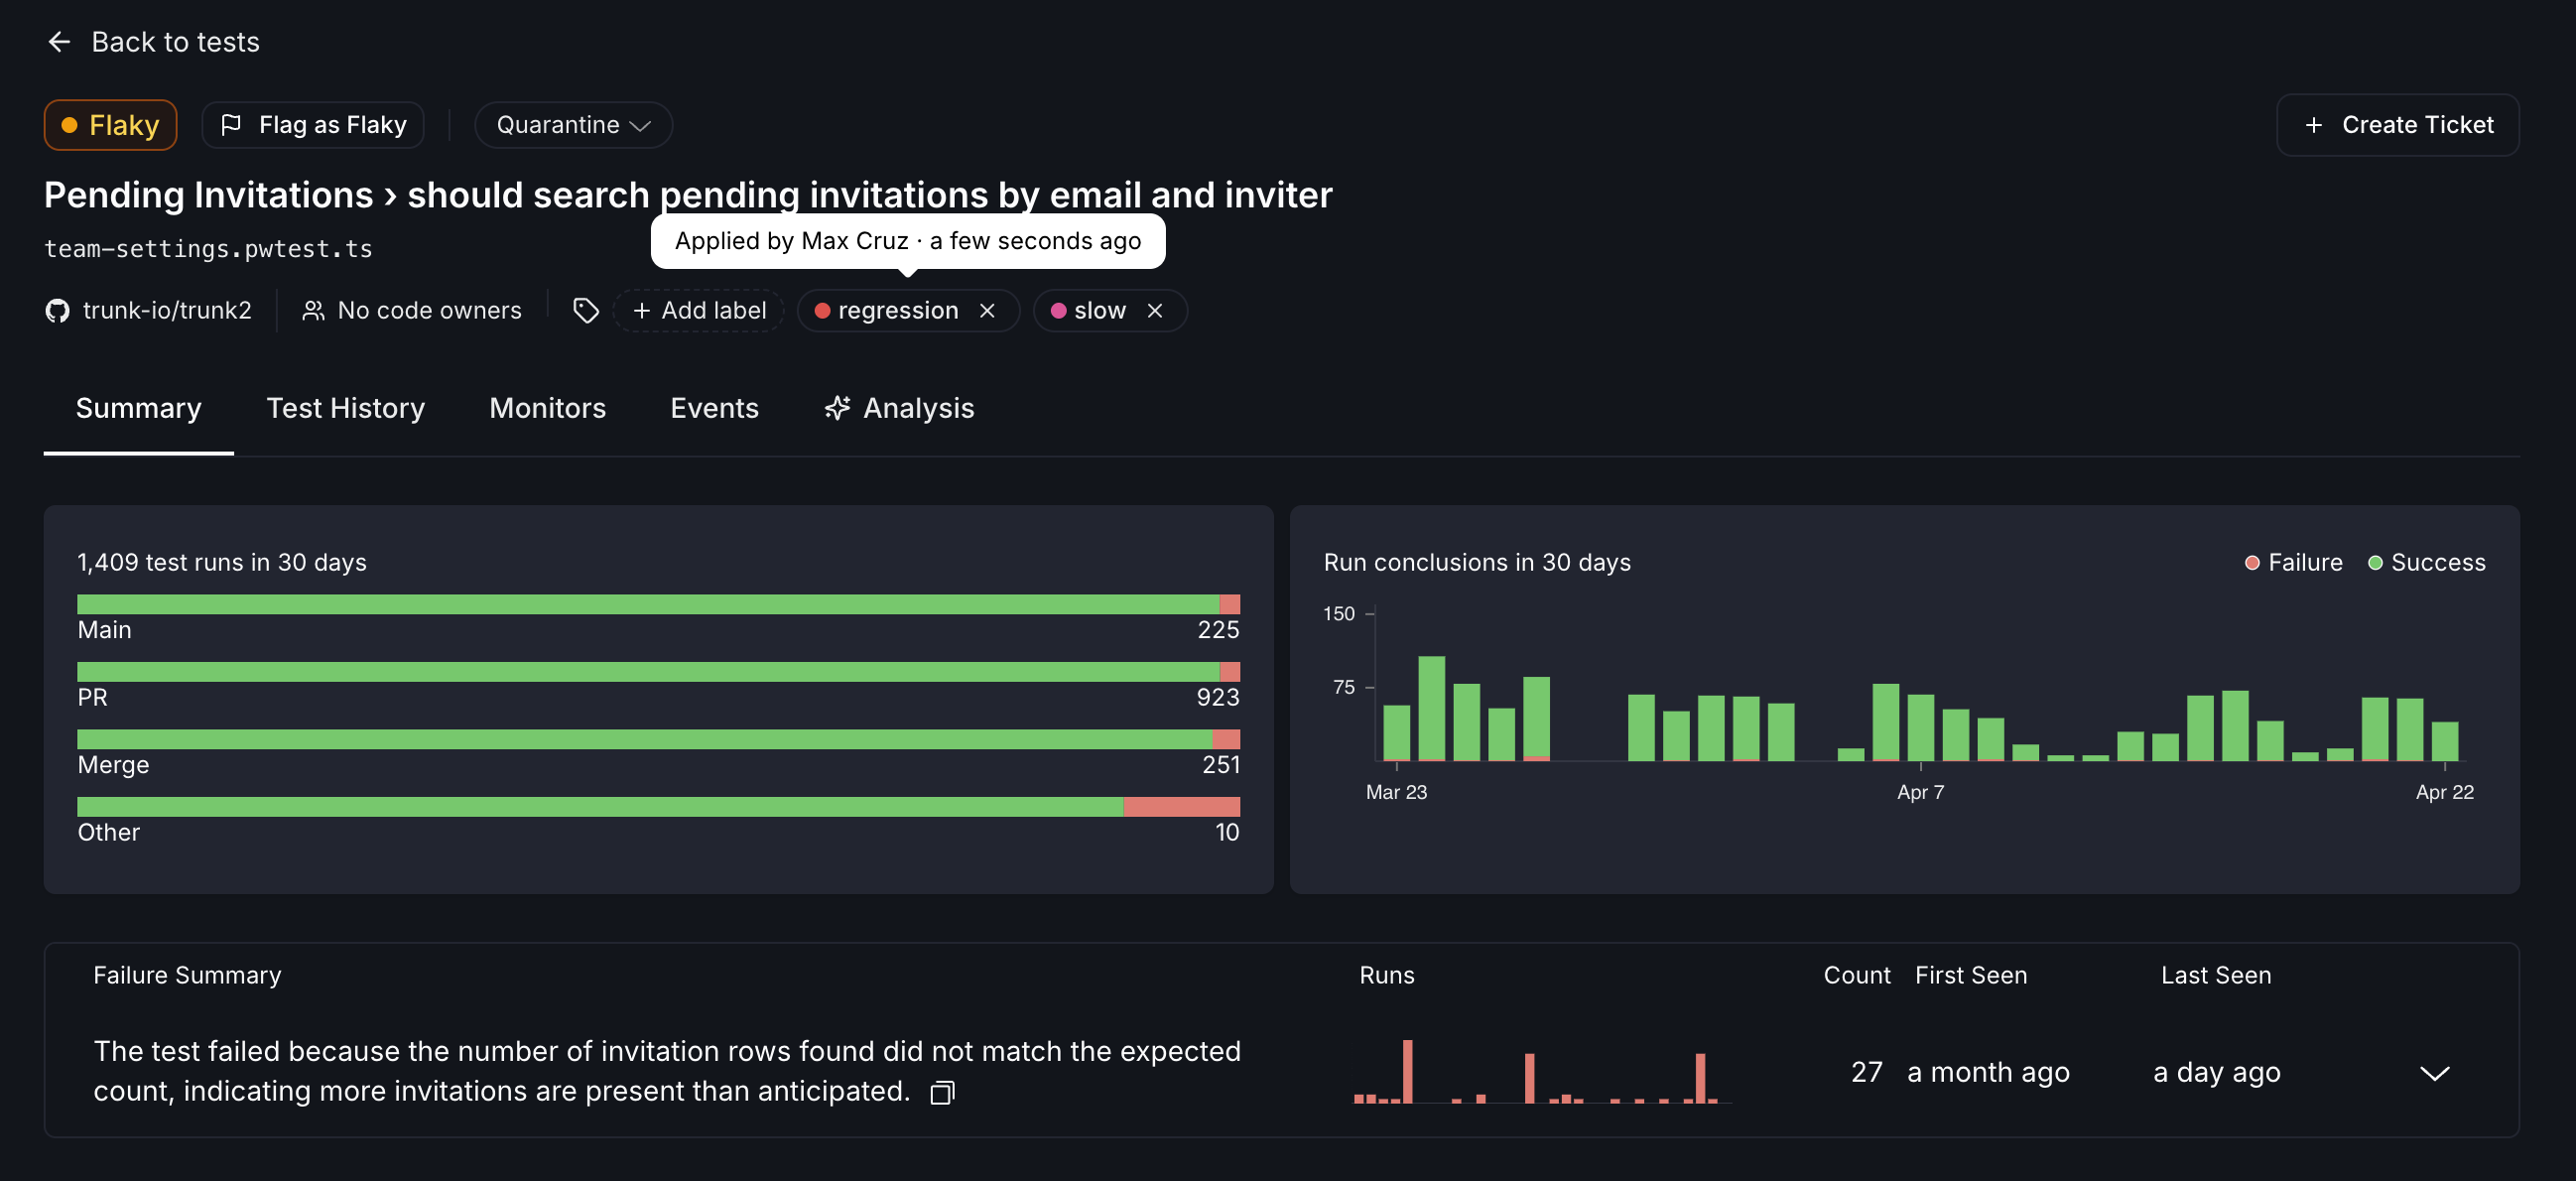This screenshot has width=2576, height=1181.
Task: Go to the Events tab
Action: 714,408
